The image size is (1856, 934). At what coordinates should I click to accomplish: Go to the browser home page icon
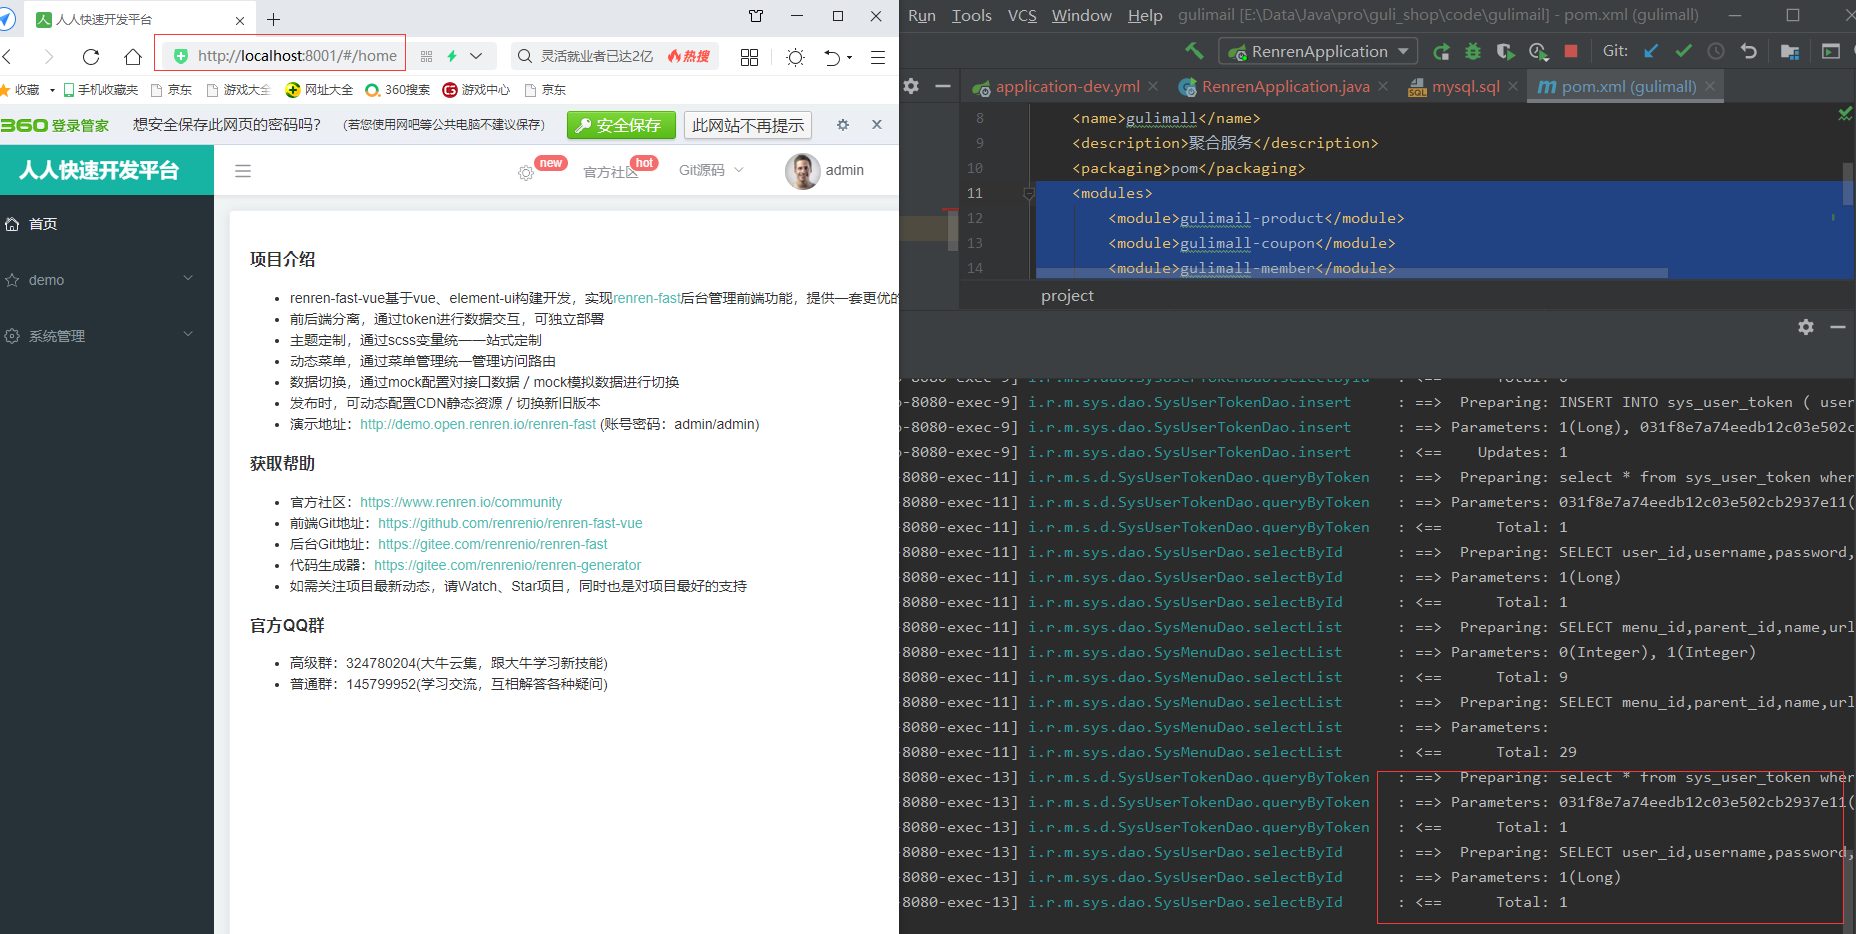(132, 57)
